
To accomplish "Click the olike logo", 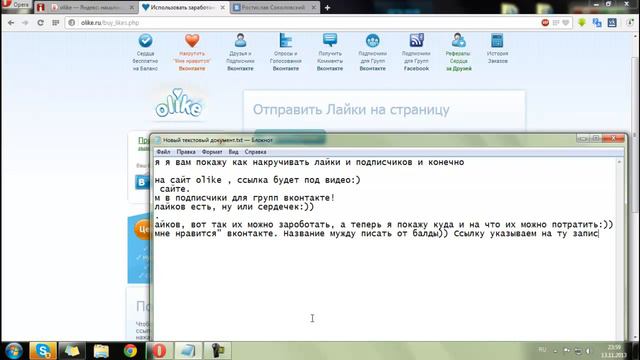I will (179, 104).
